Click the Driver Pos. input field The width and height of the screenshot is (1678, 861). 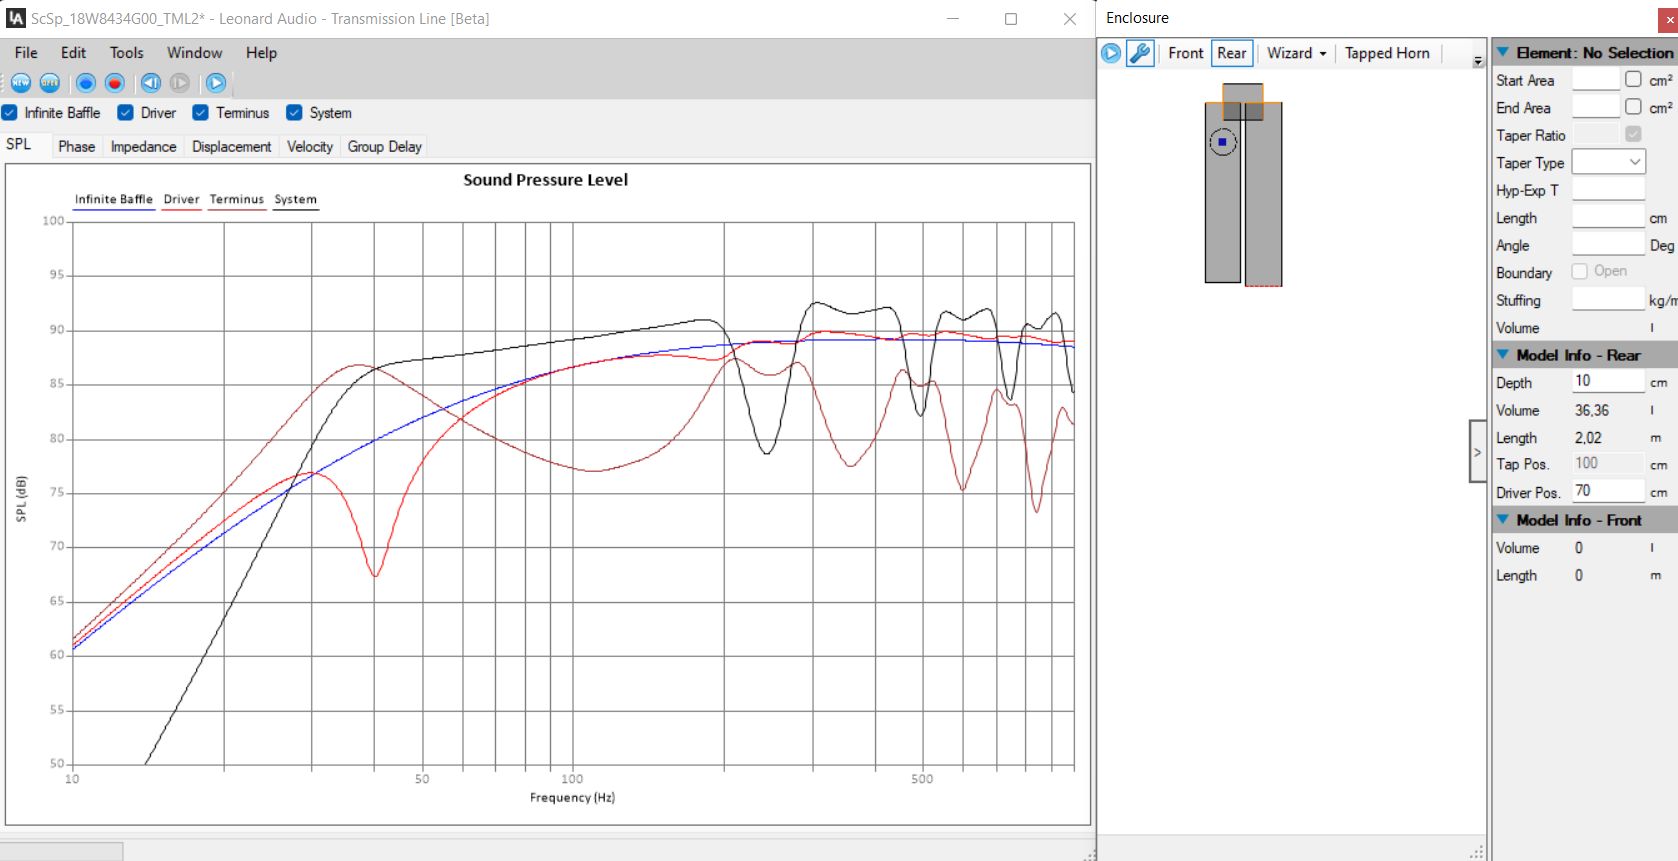point(1607,491)
